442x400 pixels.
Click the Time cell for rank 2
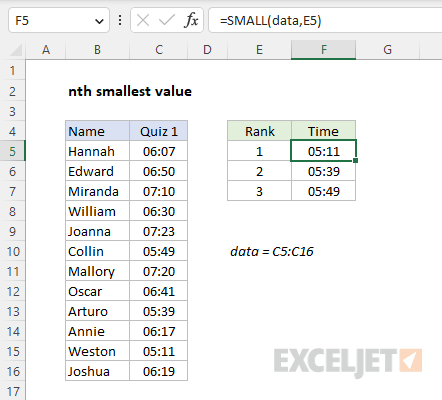[323, 171]
